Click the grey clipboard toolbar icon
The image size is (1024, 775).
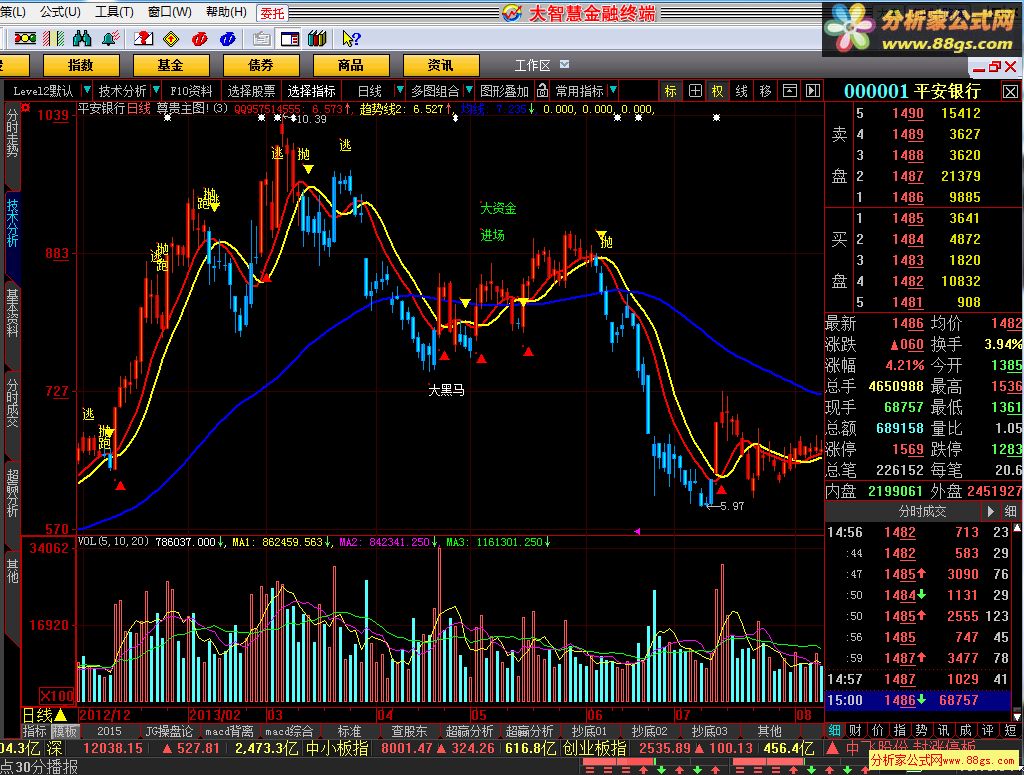coord(261,39)
